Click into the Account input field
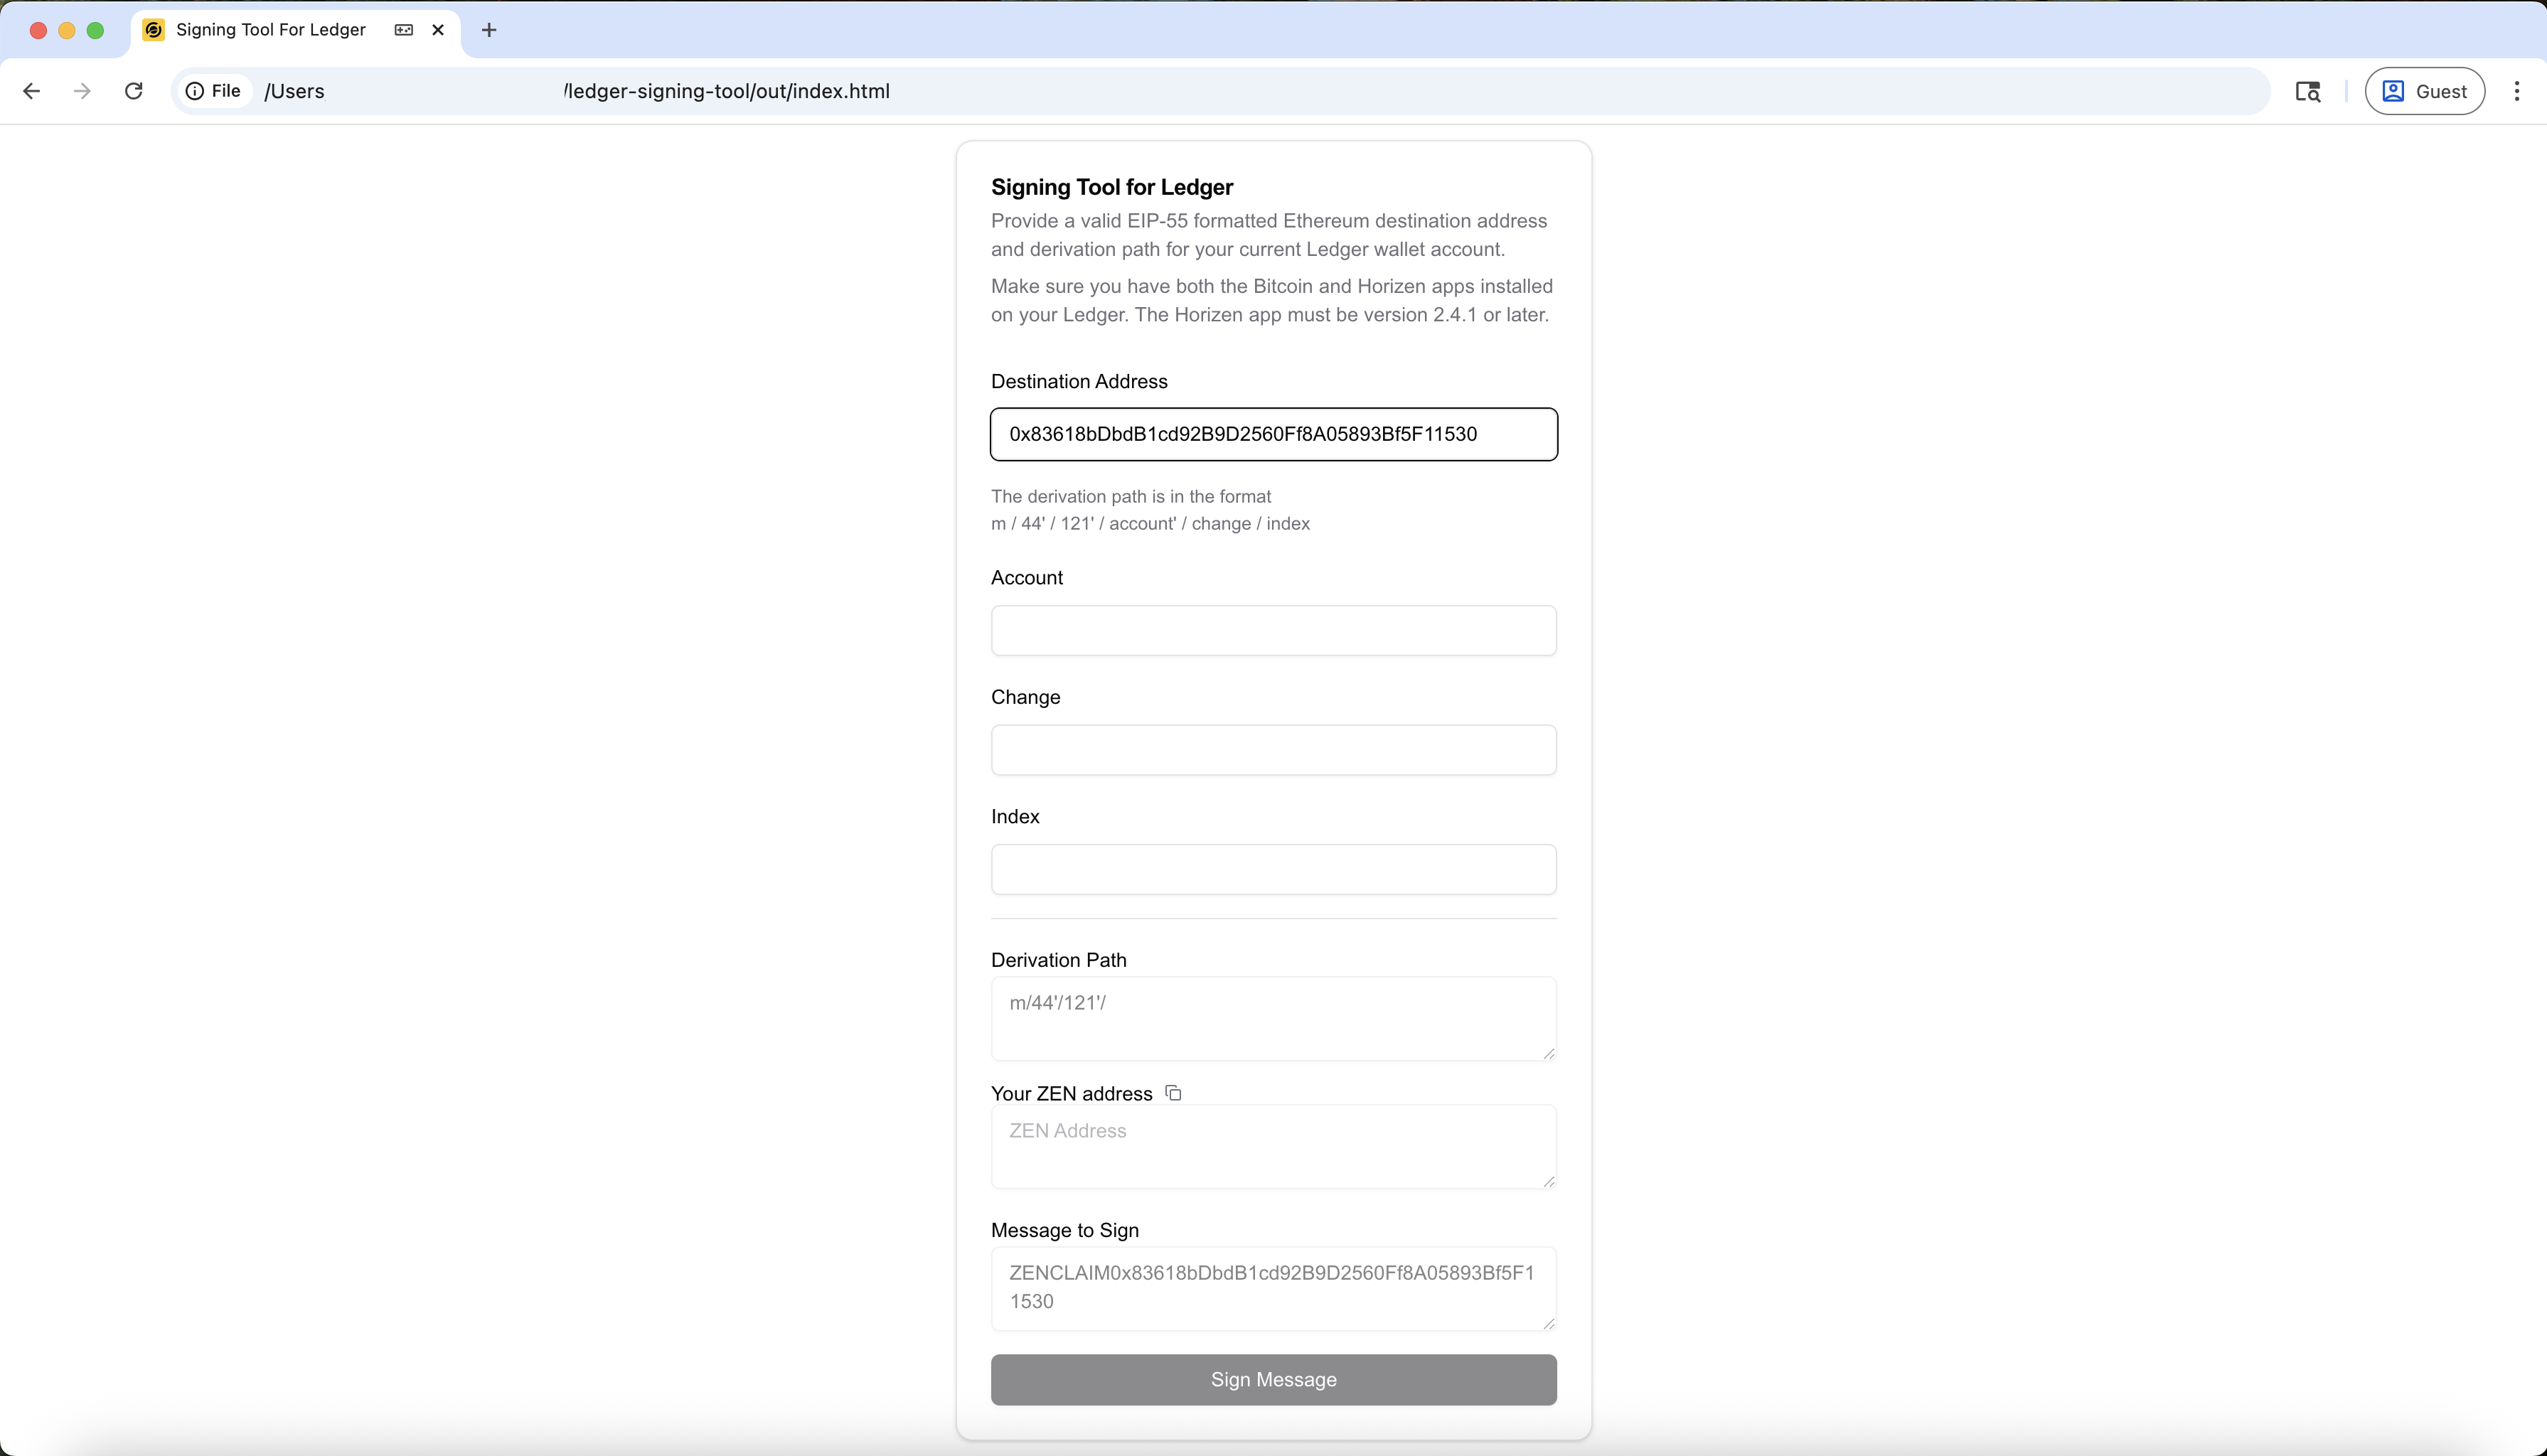Image resolution: width=2547 pixels, height=1456 pixels. tap(1273, 630)
